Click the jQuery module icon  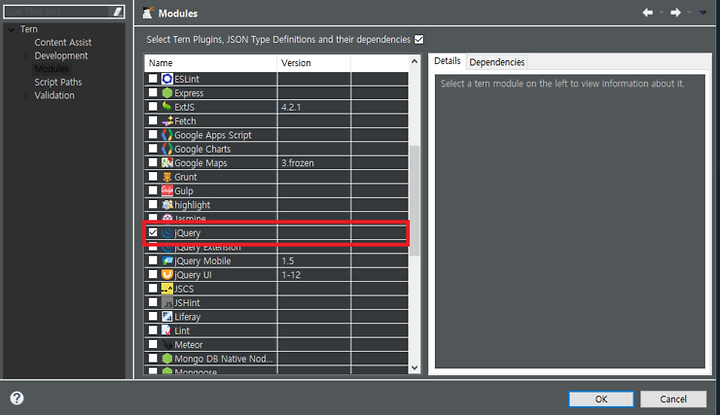point(167,233)
